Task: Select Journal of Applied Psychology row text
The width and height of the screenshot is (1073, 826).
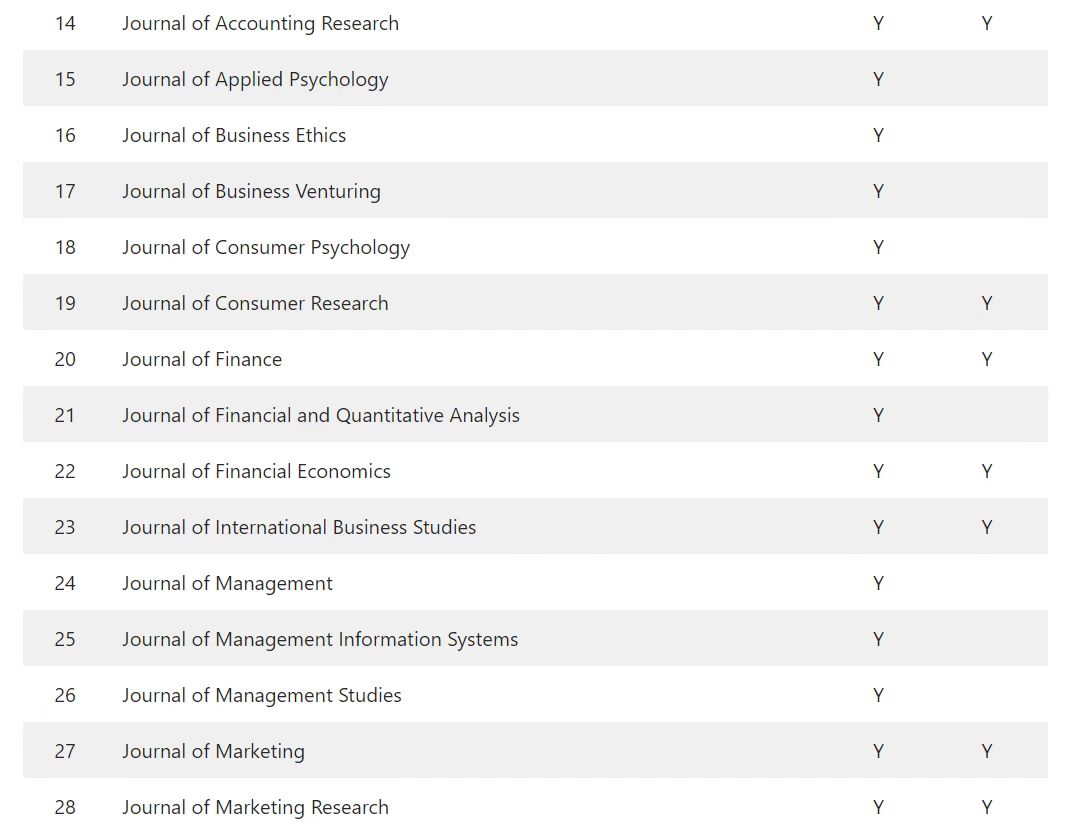Action: (255, 79)
